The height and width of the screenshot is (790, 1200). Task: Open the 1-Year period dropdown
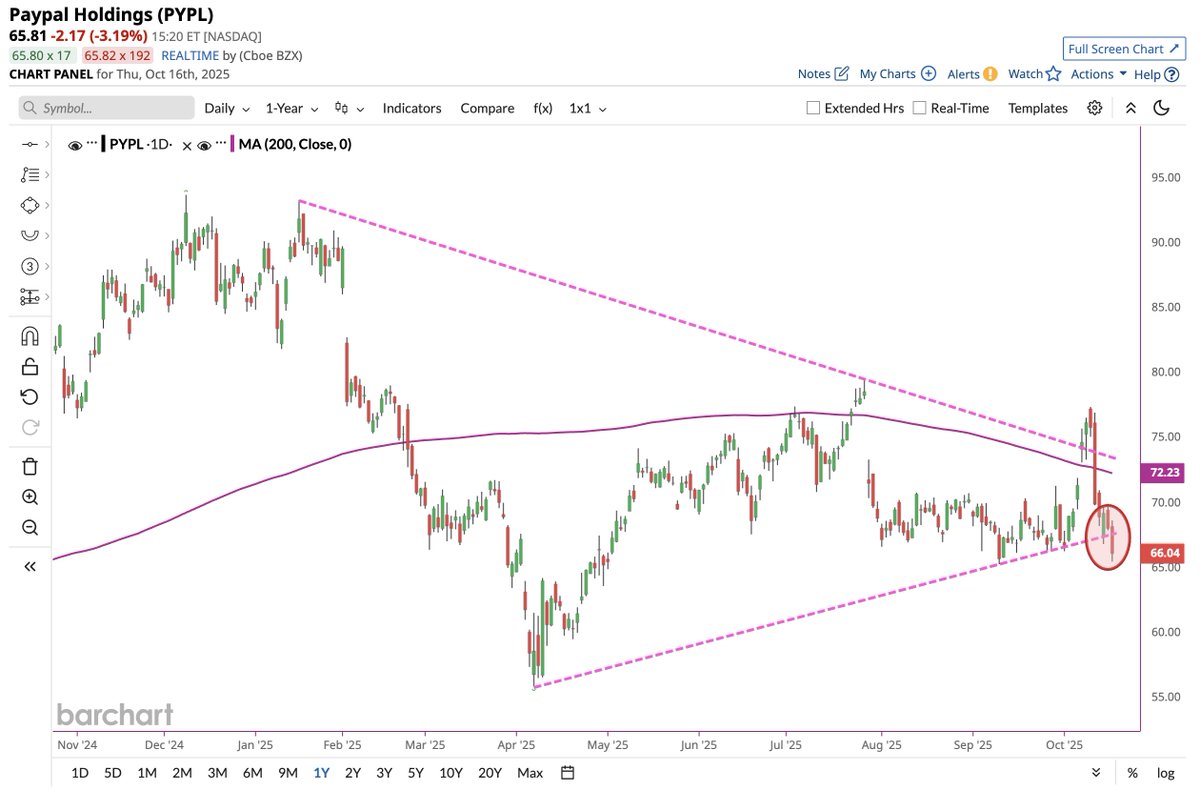click(291, 108)
